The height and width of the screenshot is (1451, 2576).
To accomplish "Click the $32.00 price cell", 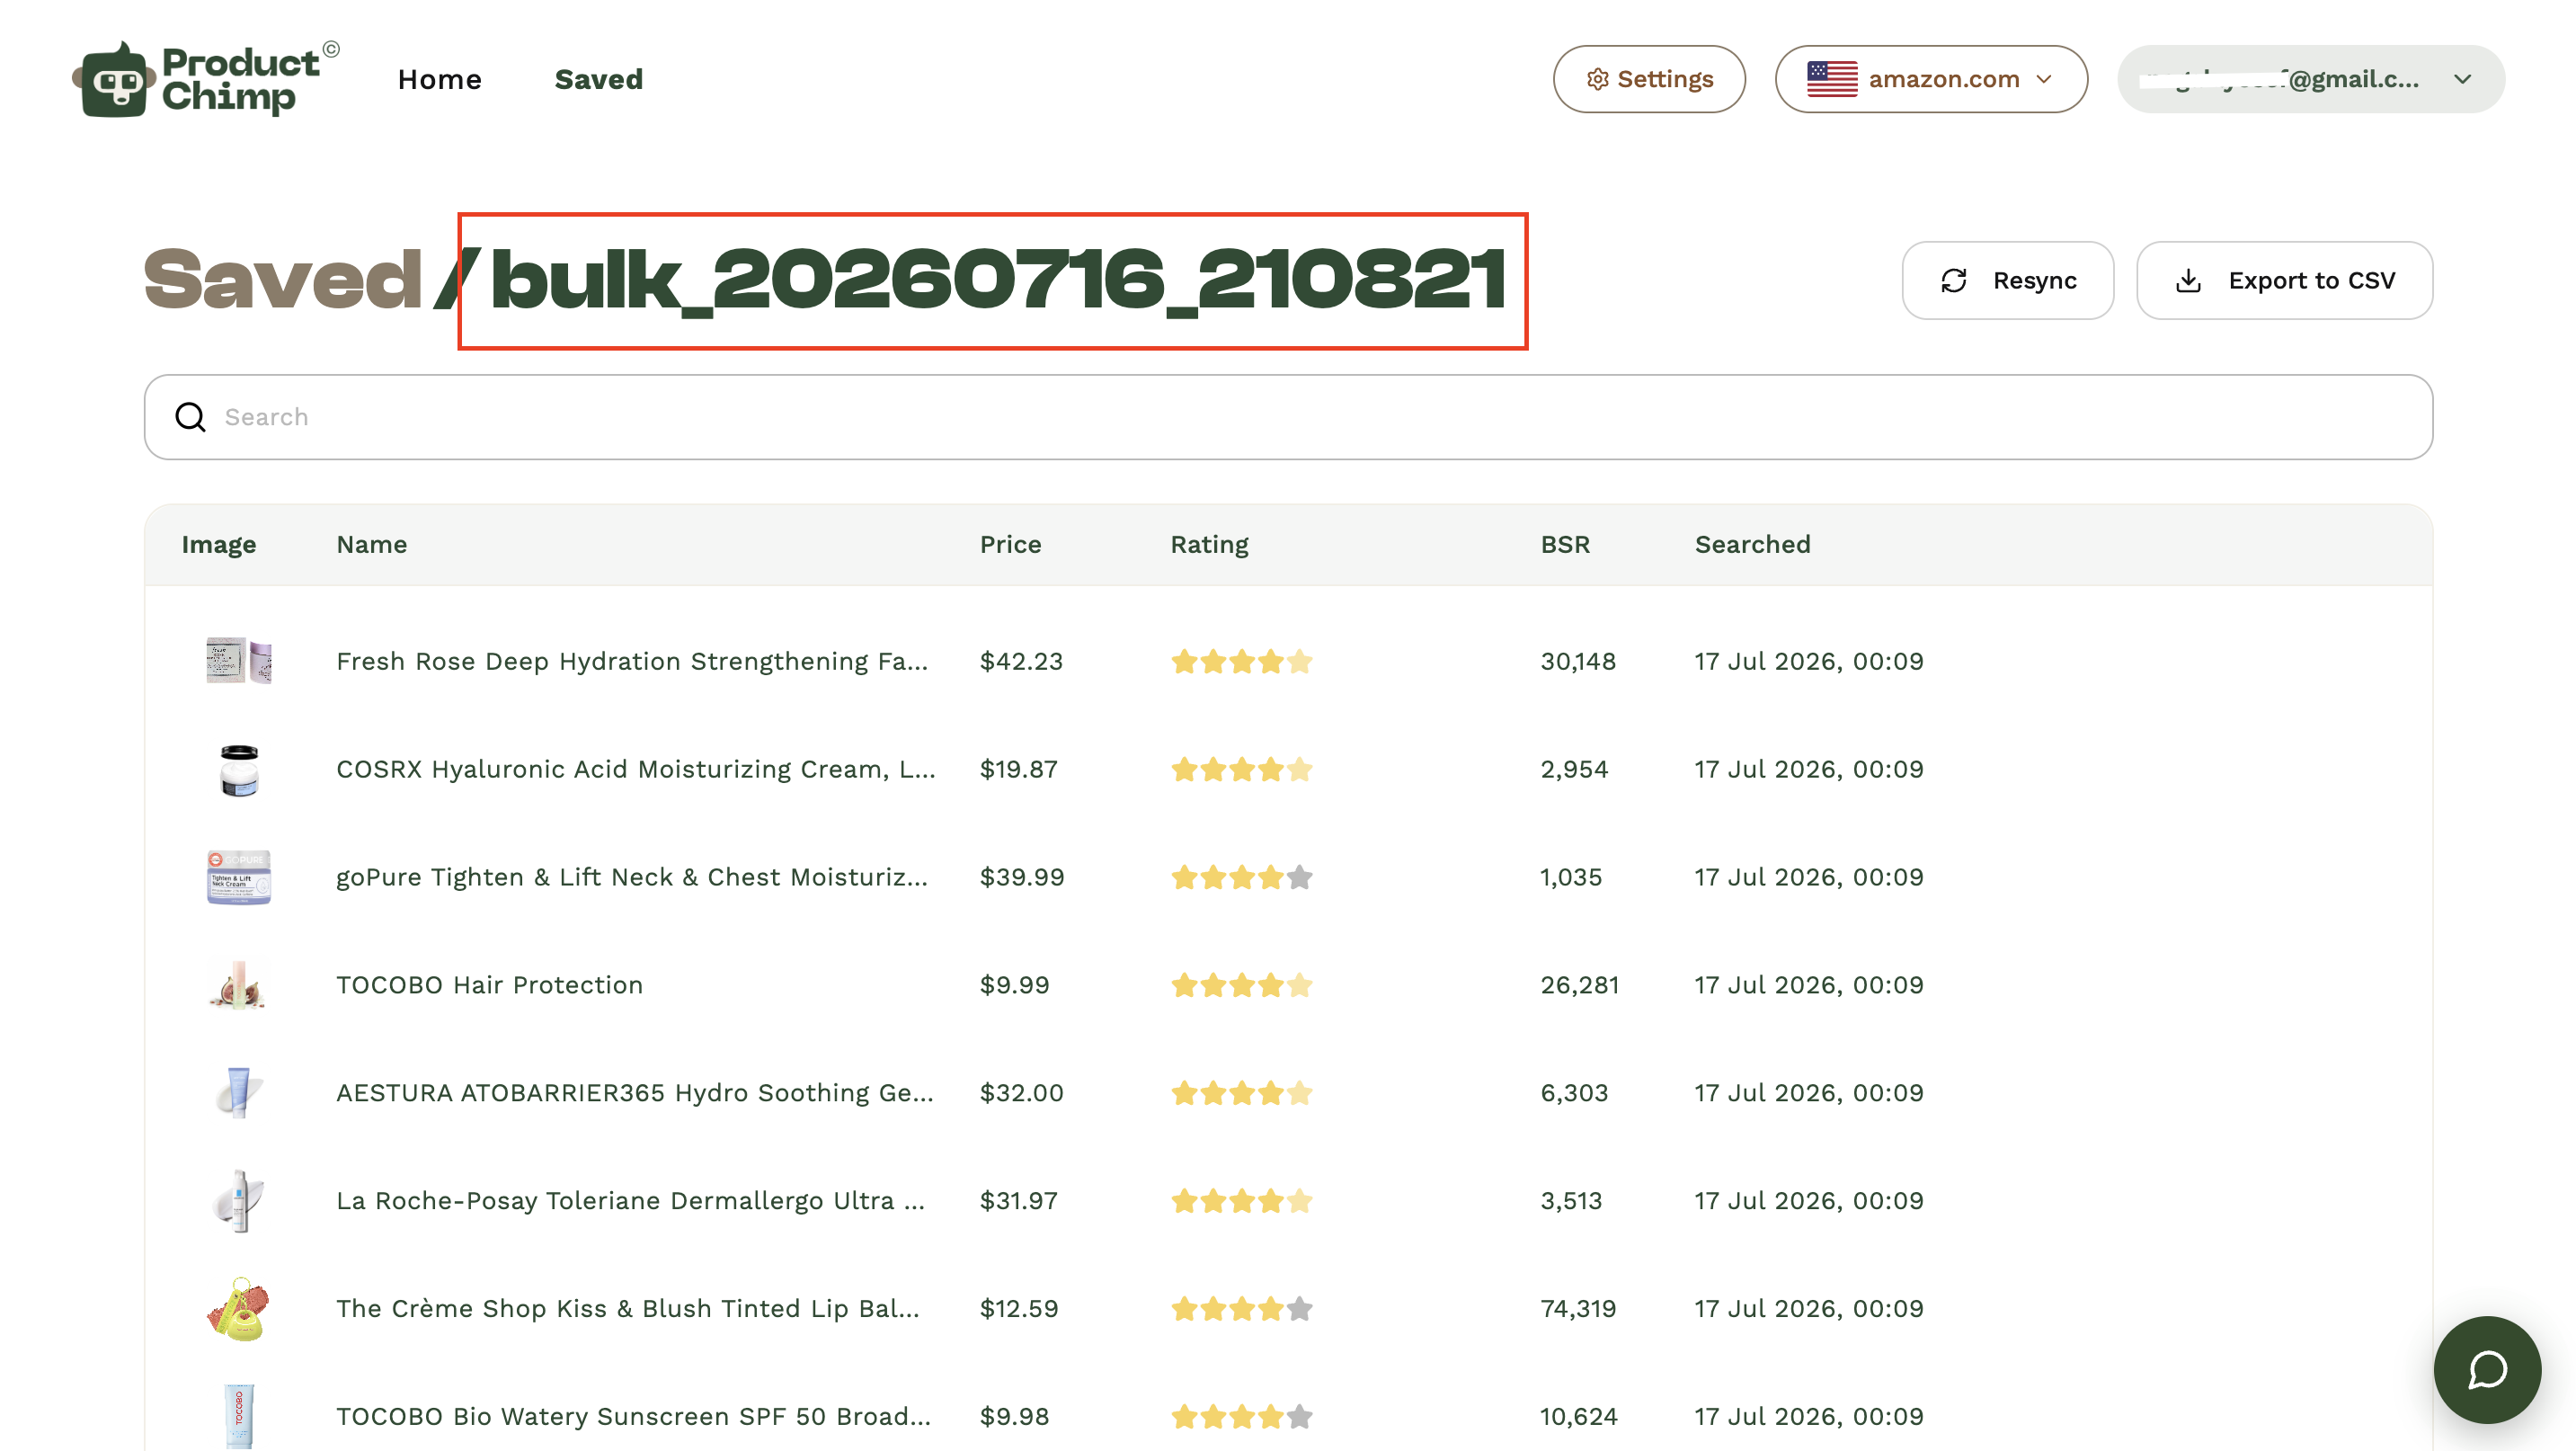I will coord(1021,1093).
